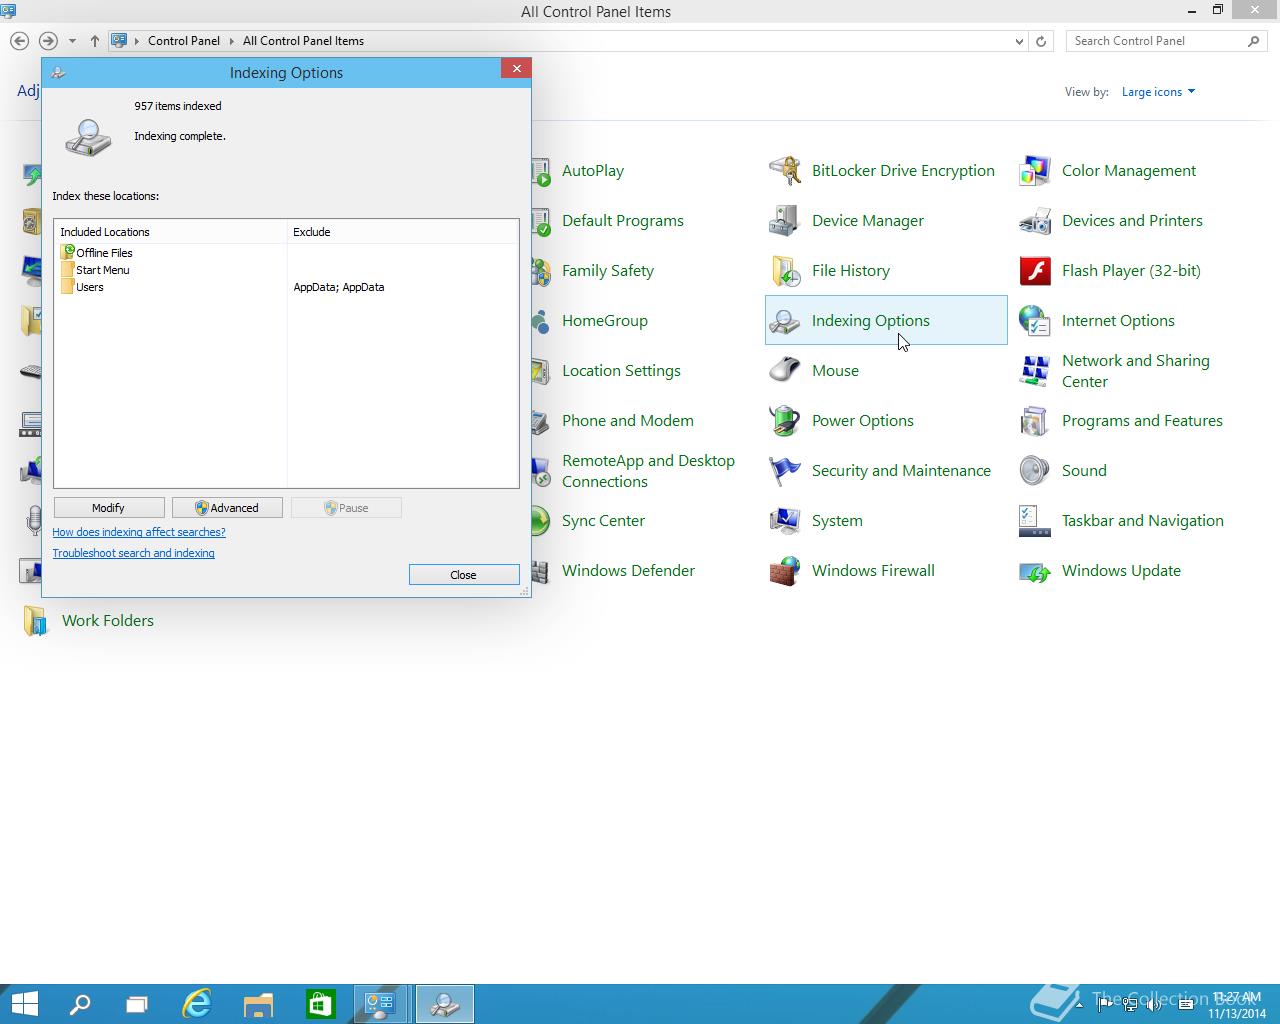Open Windows Defender
Image resolution: width=1280 pixels, height=1024 pixels.
628,571
